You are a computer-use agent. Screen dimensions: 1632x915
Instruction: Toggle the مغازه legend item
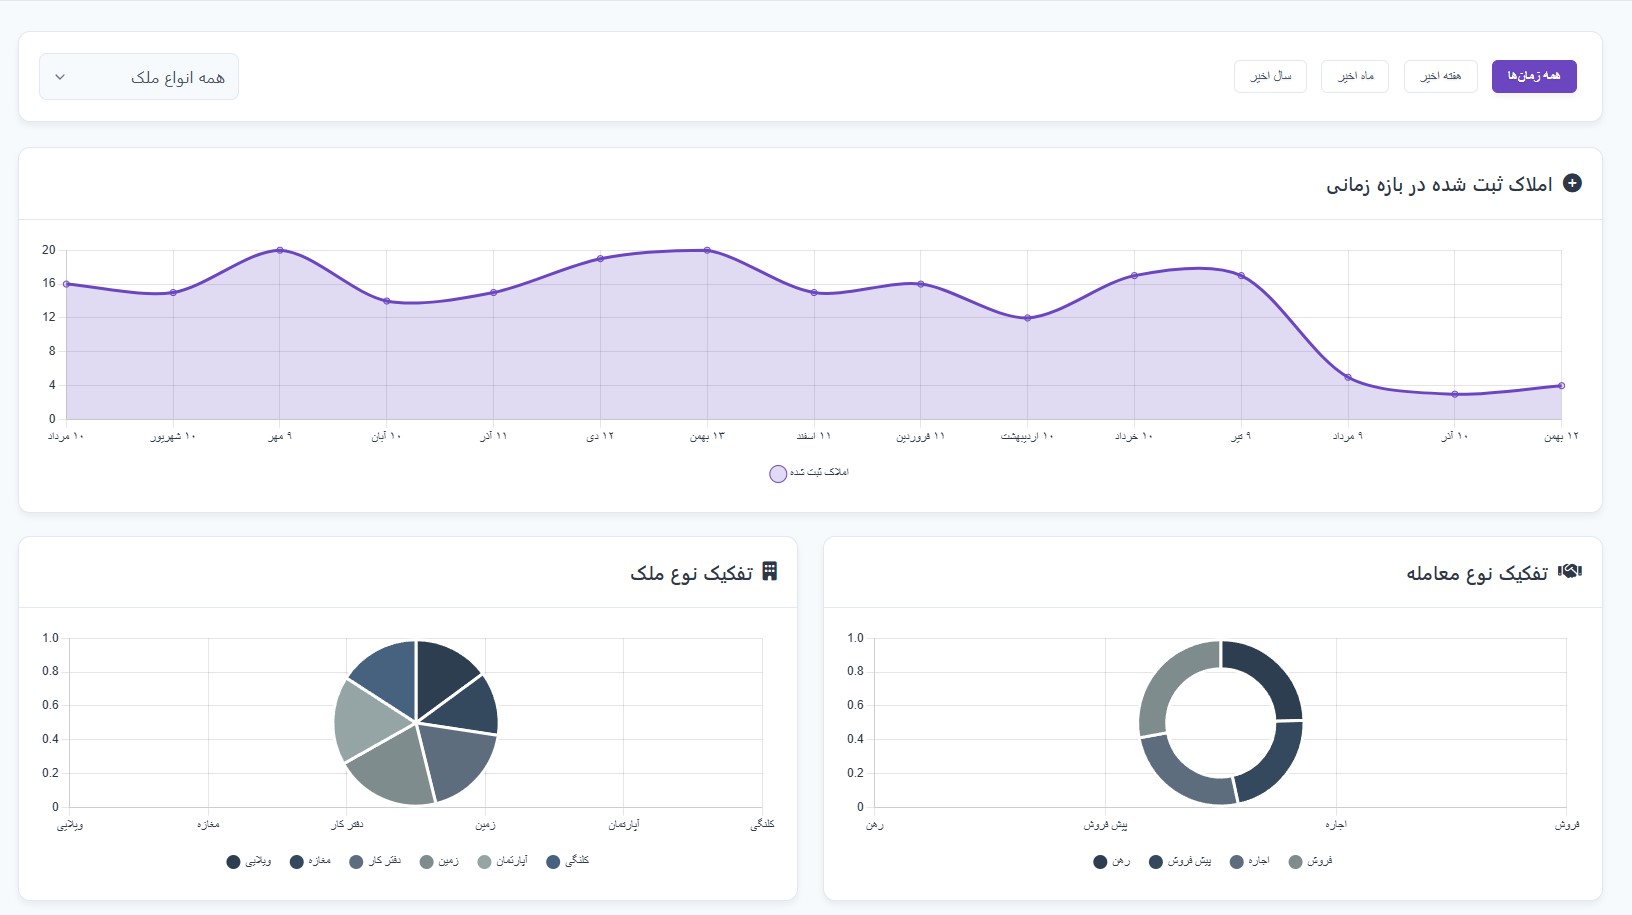pos(310,861)
